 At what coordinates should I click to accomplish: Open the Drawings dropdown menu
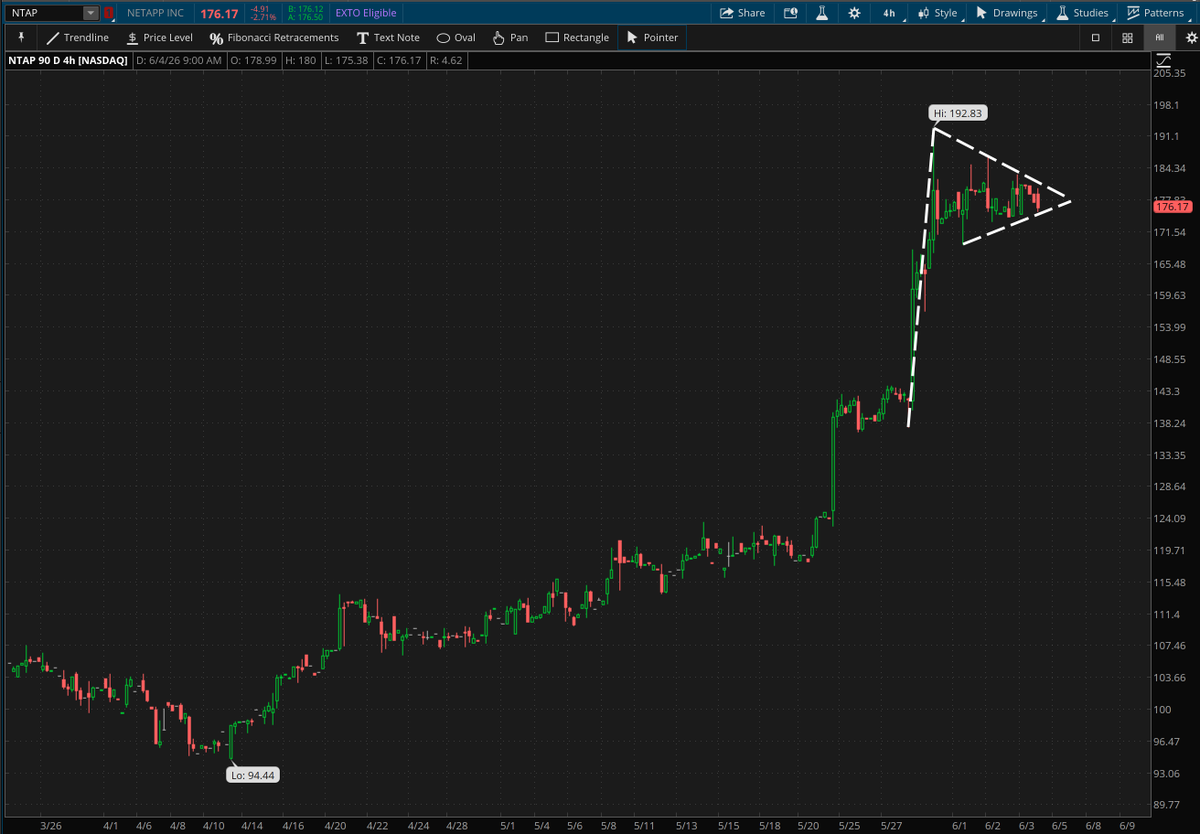tap(1006, 13)
